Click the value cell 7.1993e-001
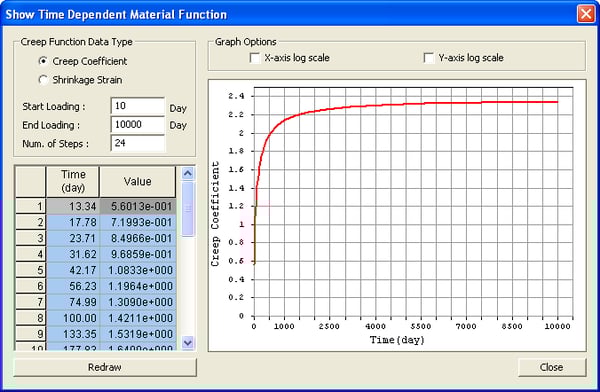Viewport: 600px width, 392px height. click(138, 222)
